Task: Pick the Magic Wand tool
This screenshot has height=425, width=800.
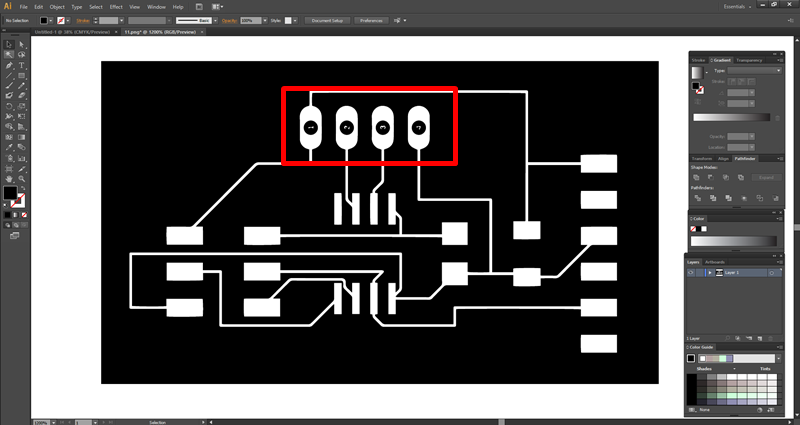Action: [9, 55]
